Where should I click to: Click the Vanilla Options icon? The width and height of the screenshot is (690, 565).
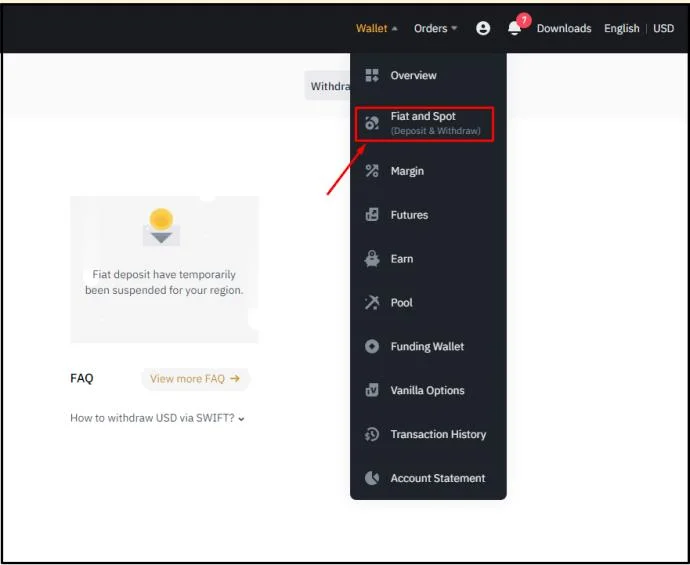point(372,390)
